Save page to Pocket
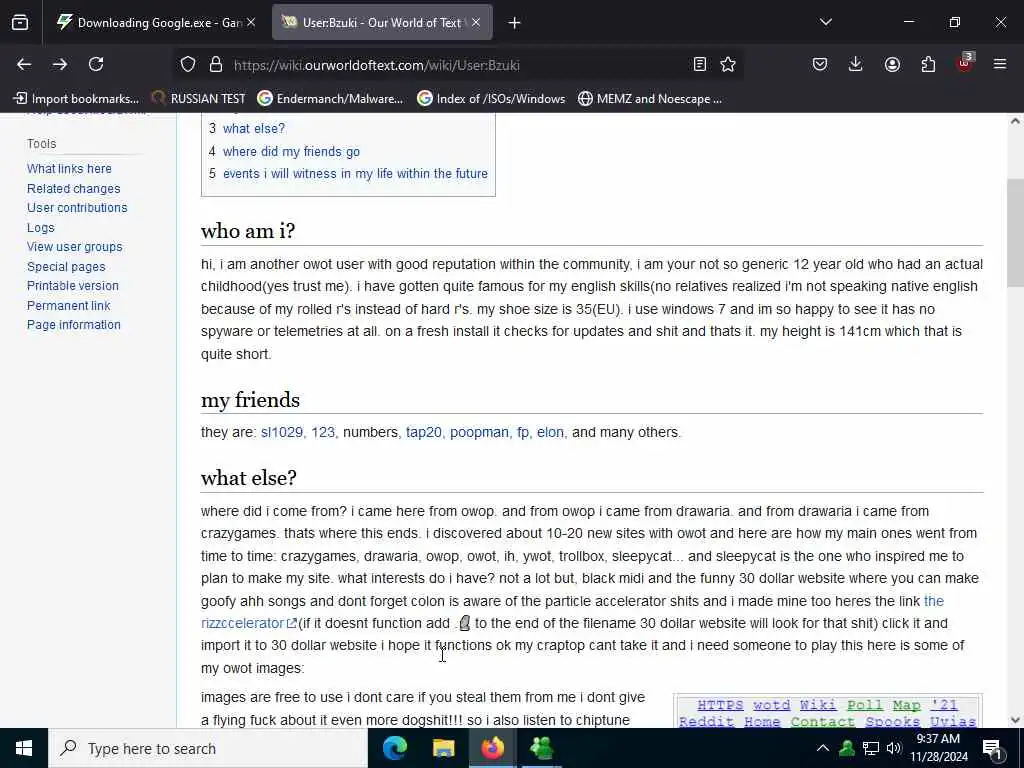This screenshot has height=768, width=1024. [x=820, y=65]
